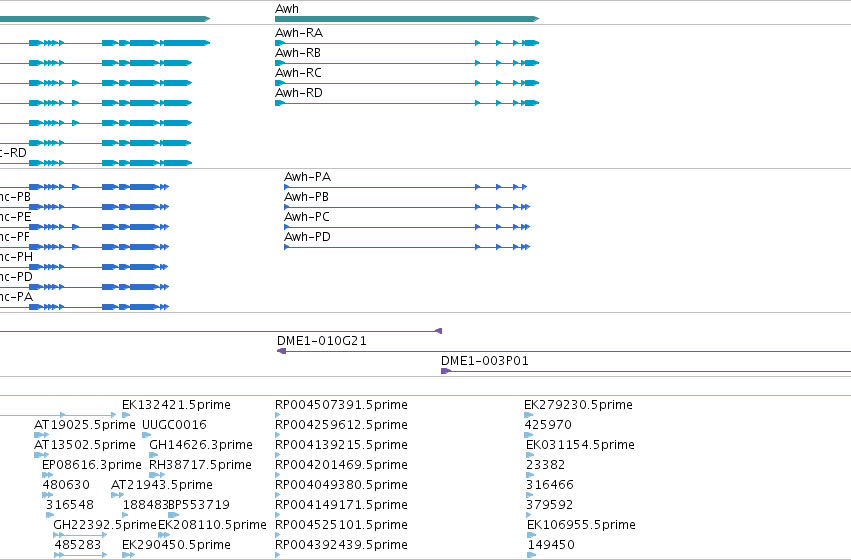This screenshot has width=851, height=560.
Task: Open label RP004139215.5prime
Action: coord(341,445)
